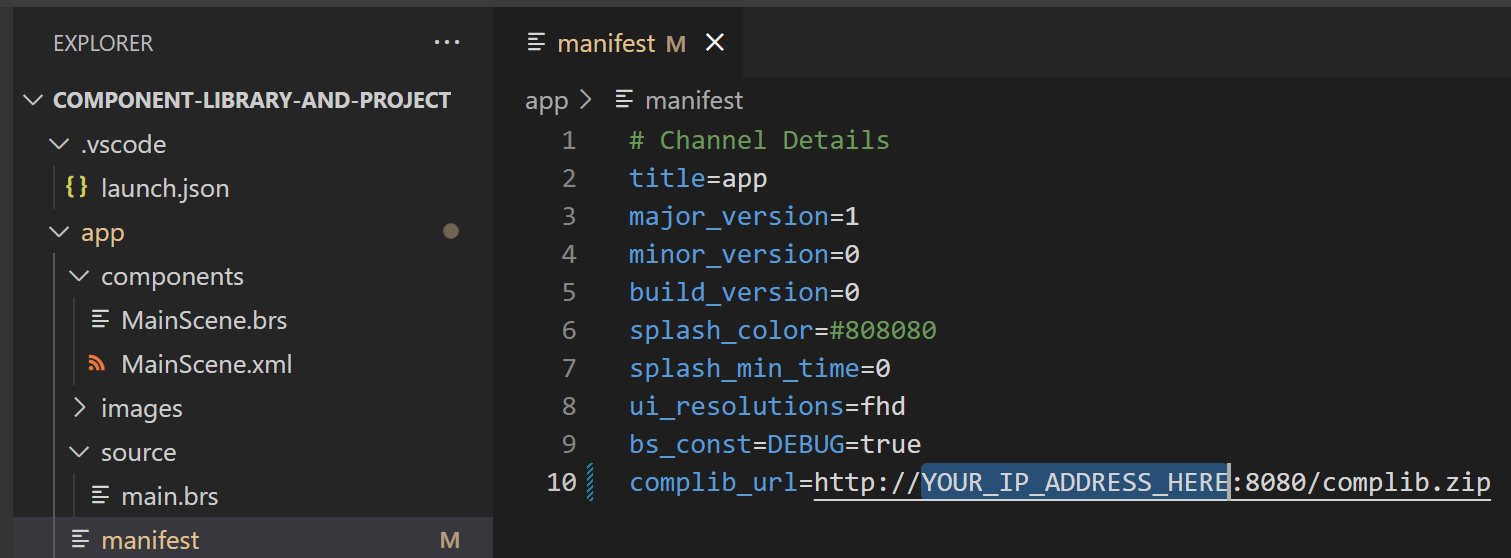Image resolution: width=1511 pixels, height=558 pixels.
Task: Click the manifest tab file icon
Action: click(537, 43)
